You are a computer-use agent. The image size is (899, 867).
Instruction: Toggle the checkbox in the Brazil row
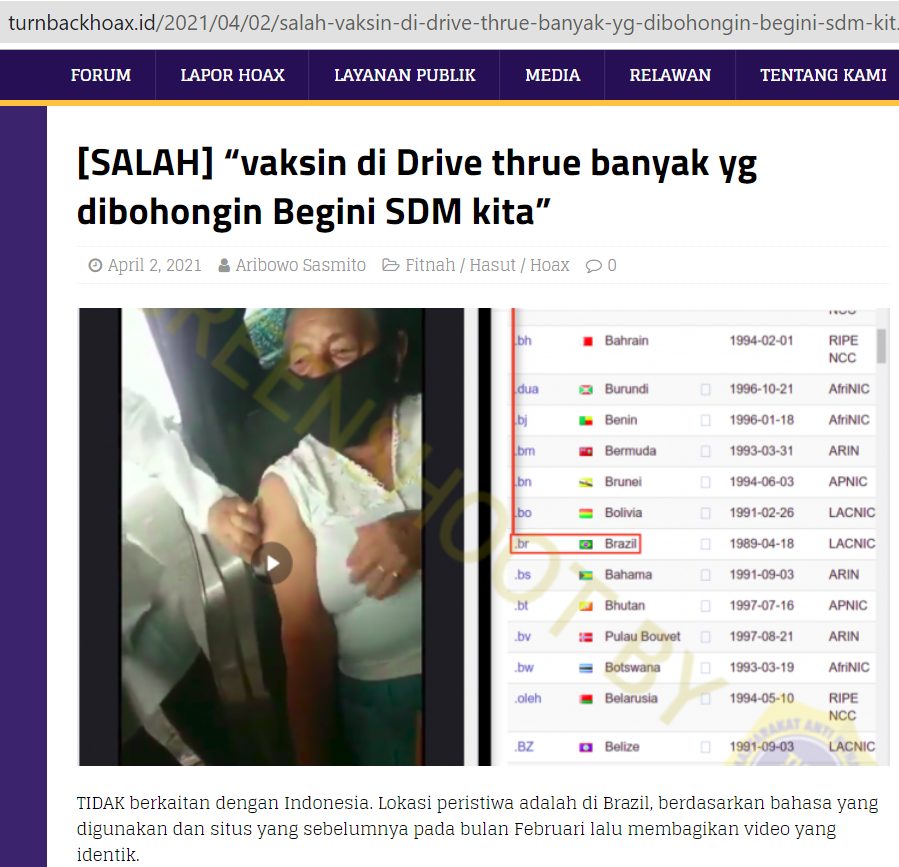pos(706,544)
